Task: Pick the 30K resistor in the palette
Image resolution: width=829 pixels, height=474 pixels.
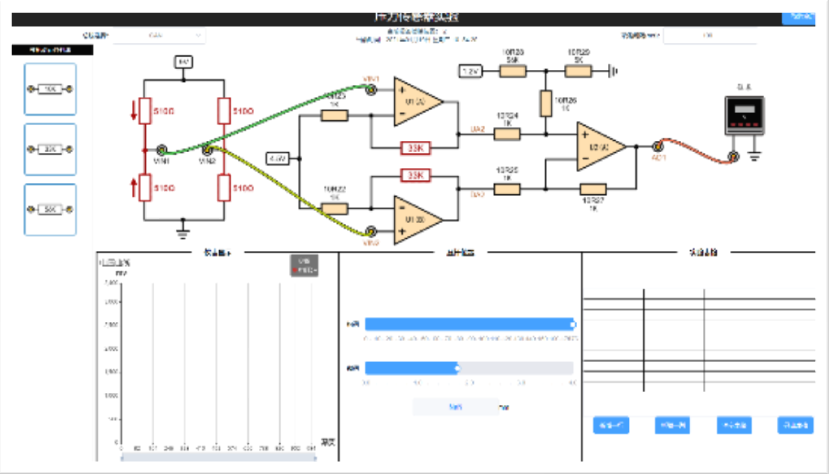Action: click(50, 150)
